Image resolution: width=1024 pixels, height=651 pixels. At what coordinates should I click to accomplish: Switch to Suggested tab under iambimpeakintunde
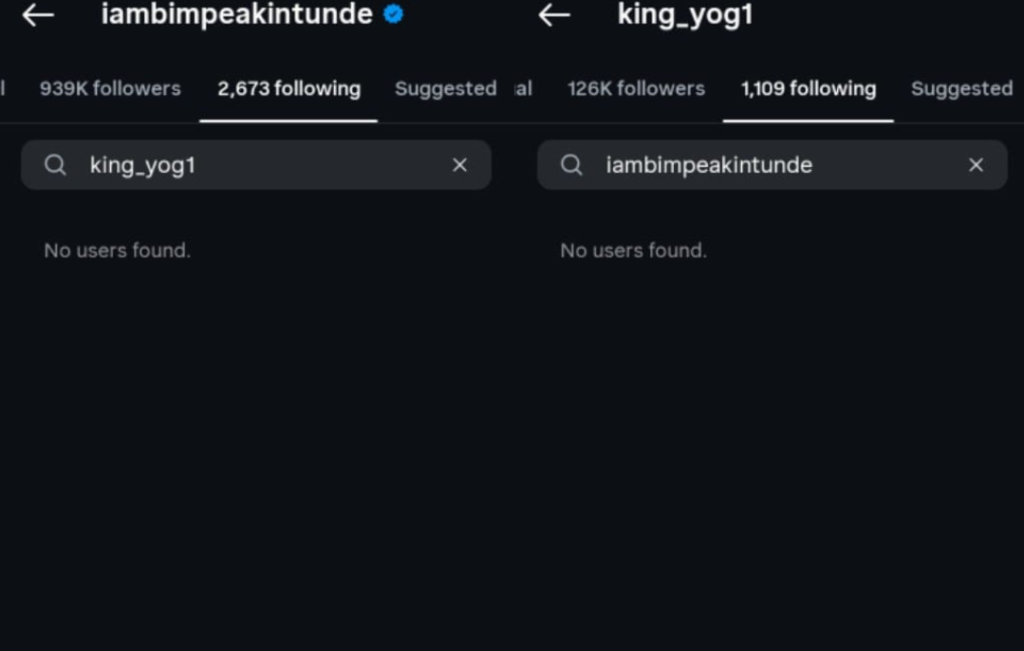pyautogui.click(x=445, y=89)
